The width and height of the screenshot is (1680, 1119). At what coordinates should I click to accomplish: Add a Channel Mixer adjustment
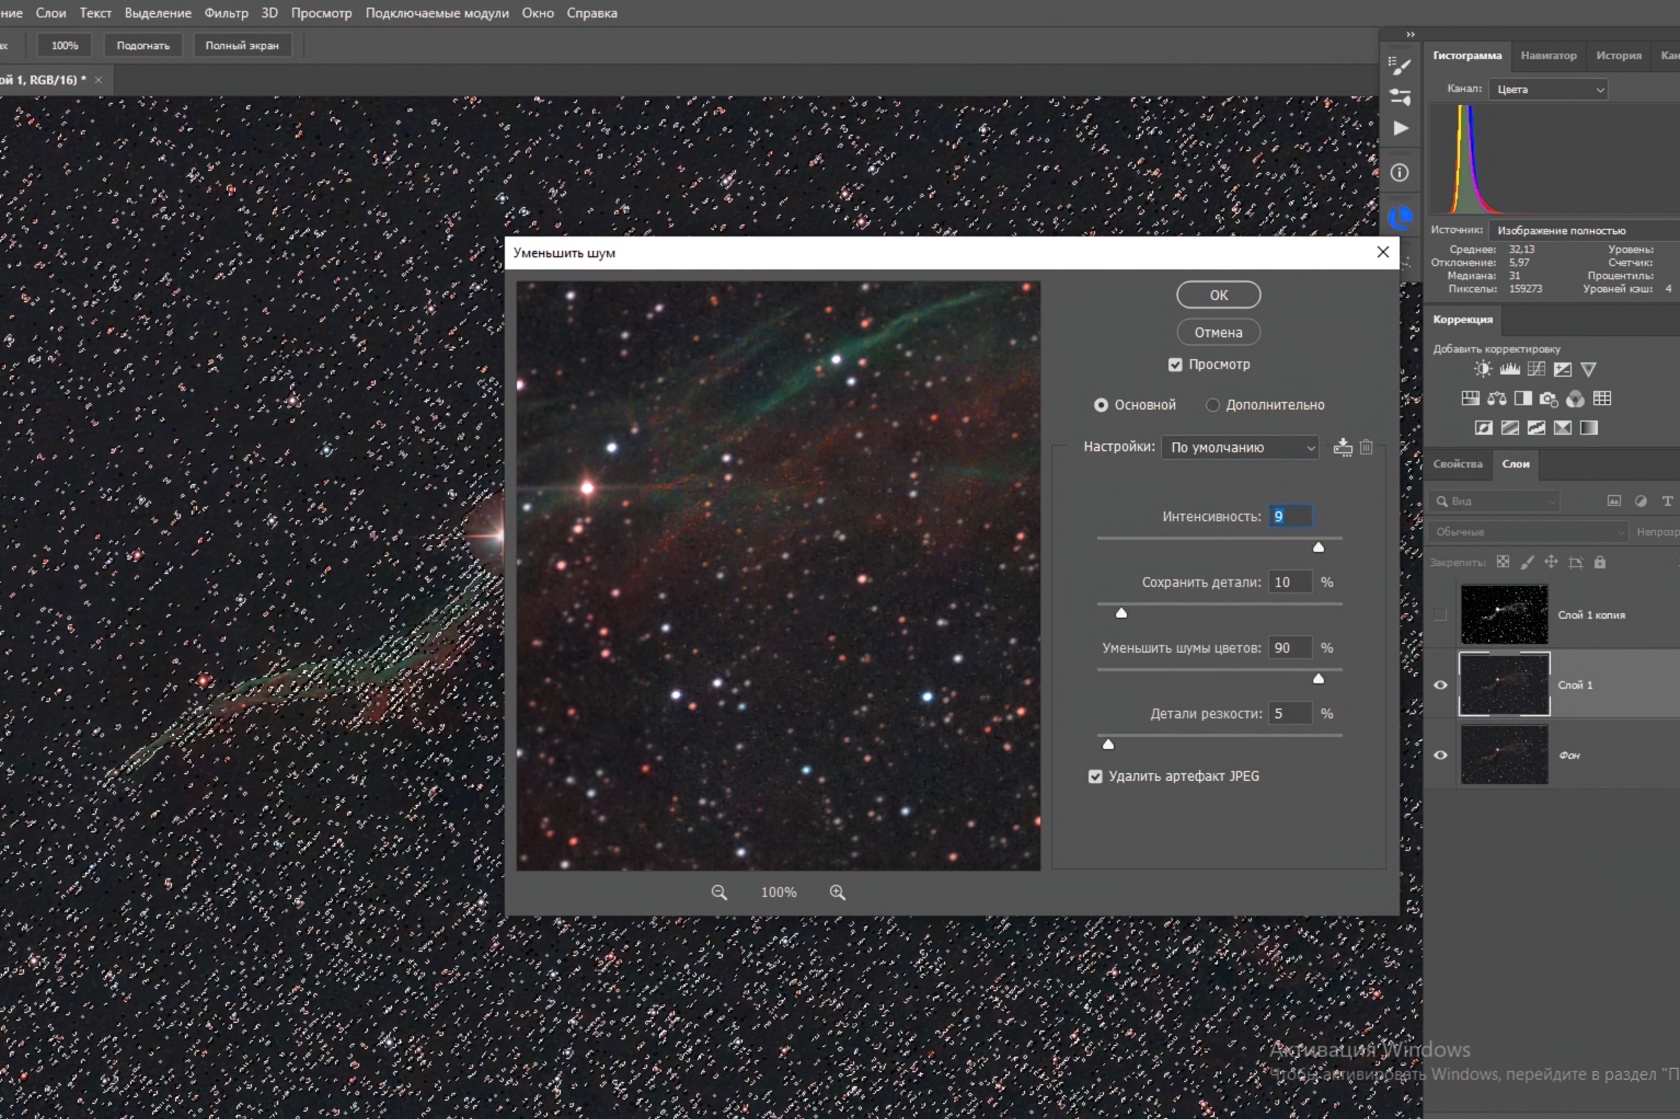tap(1575, 398)
